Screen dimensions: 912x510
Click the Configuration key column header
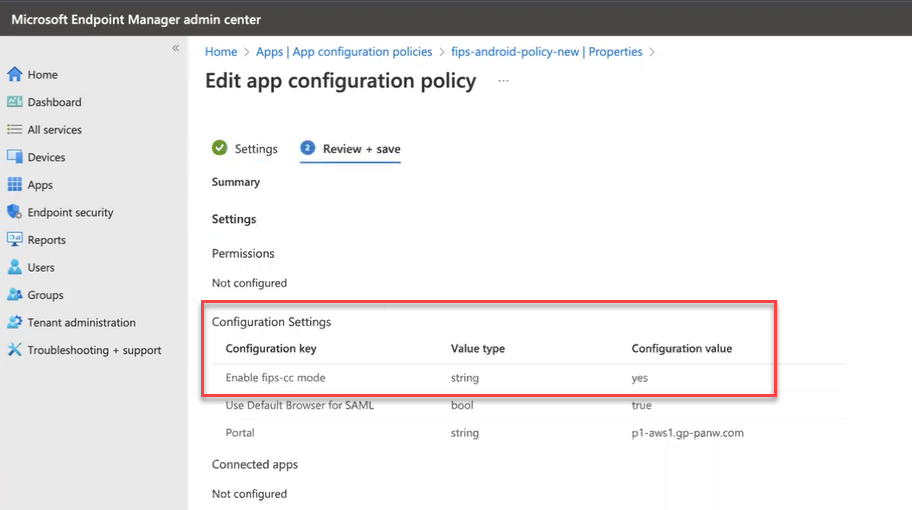[271, 349]
